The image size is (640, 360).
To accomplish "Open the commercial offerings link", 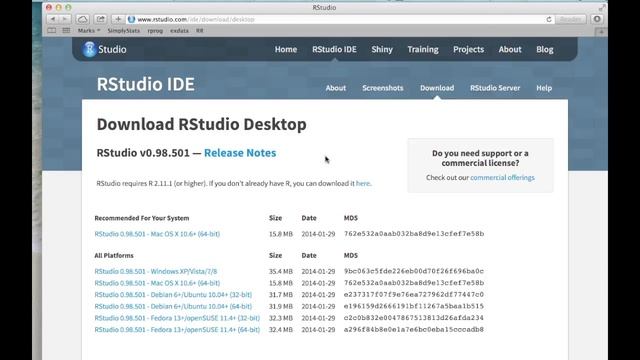I will (502, 178).
